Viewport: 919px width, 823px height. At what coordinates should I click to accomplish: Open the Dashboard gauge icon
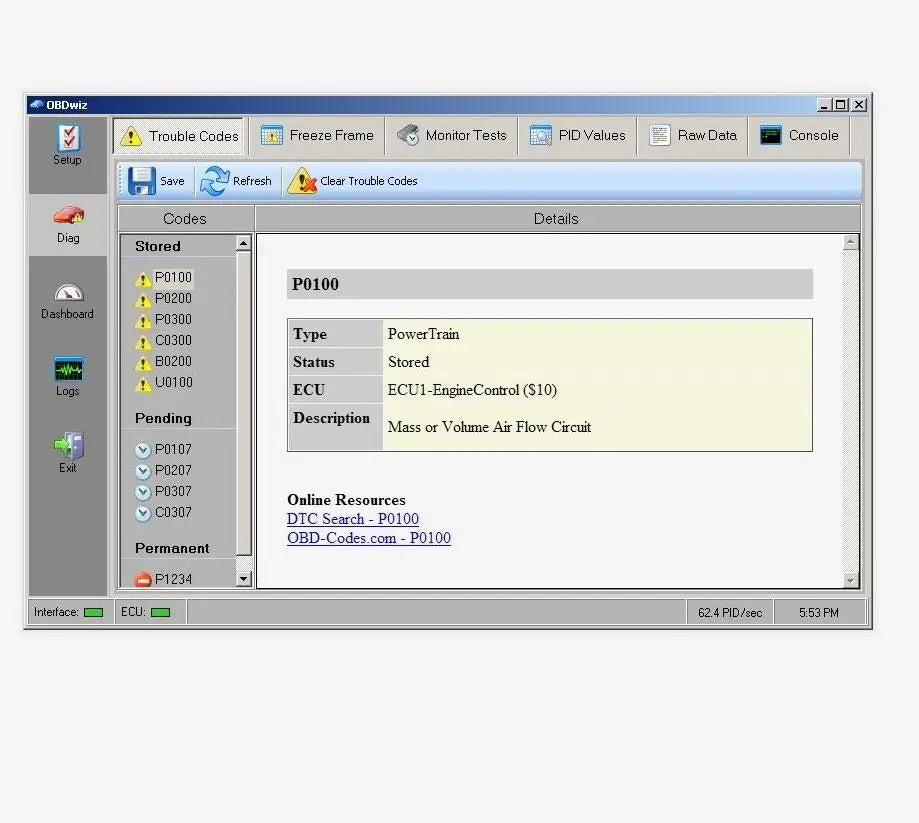click(69, 292)
